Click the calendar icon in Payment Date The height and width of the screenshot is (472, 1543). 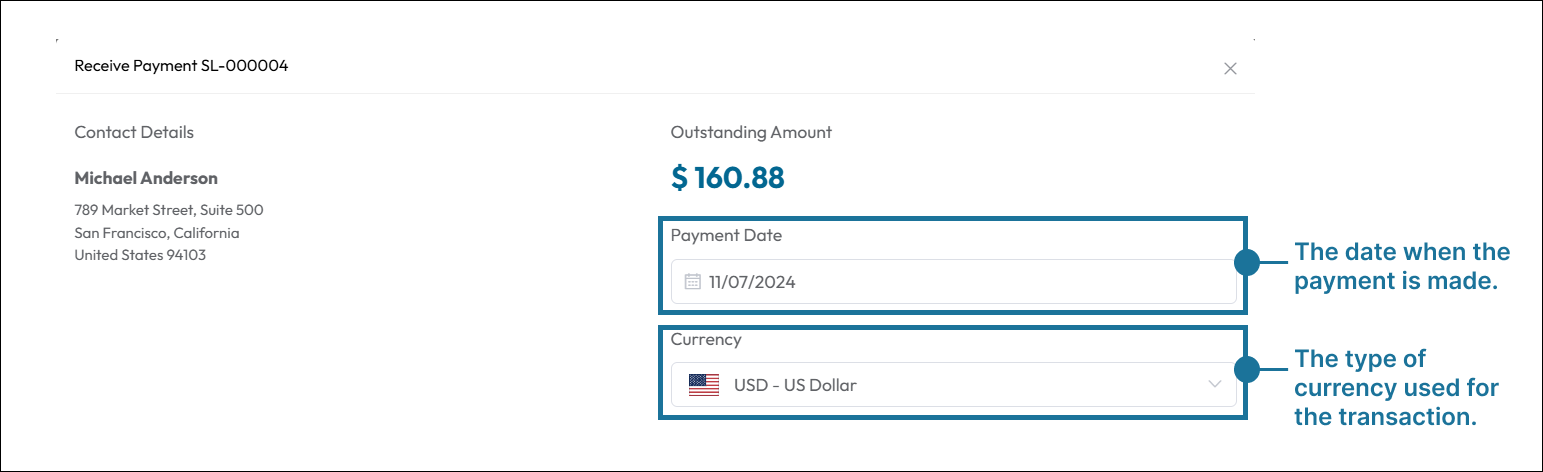click(x=692, y=282)
